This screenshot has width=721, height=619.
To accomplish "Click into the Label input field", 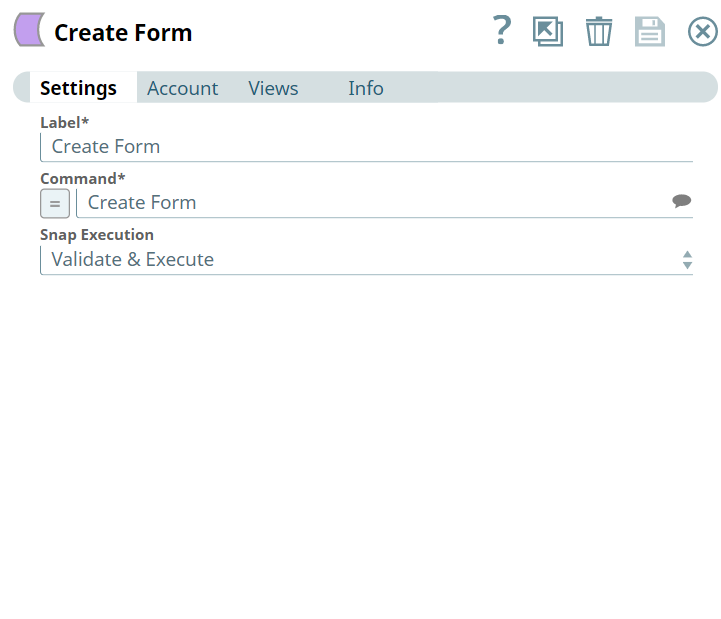I will (x=366, y=147).
